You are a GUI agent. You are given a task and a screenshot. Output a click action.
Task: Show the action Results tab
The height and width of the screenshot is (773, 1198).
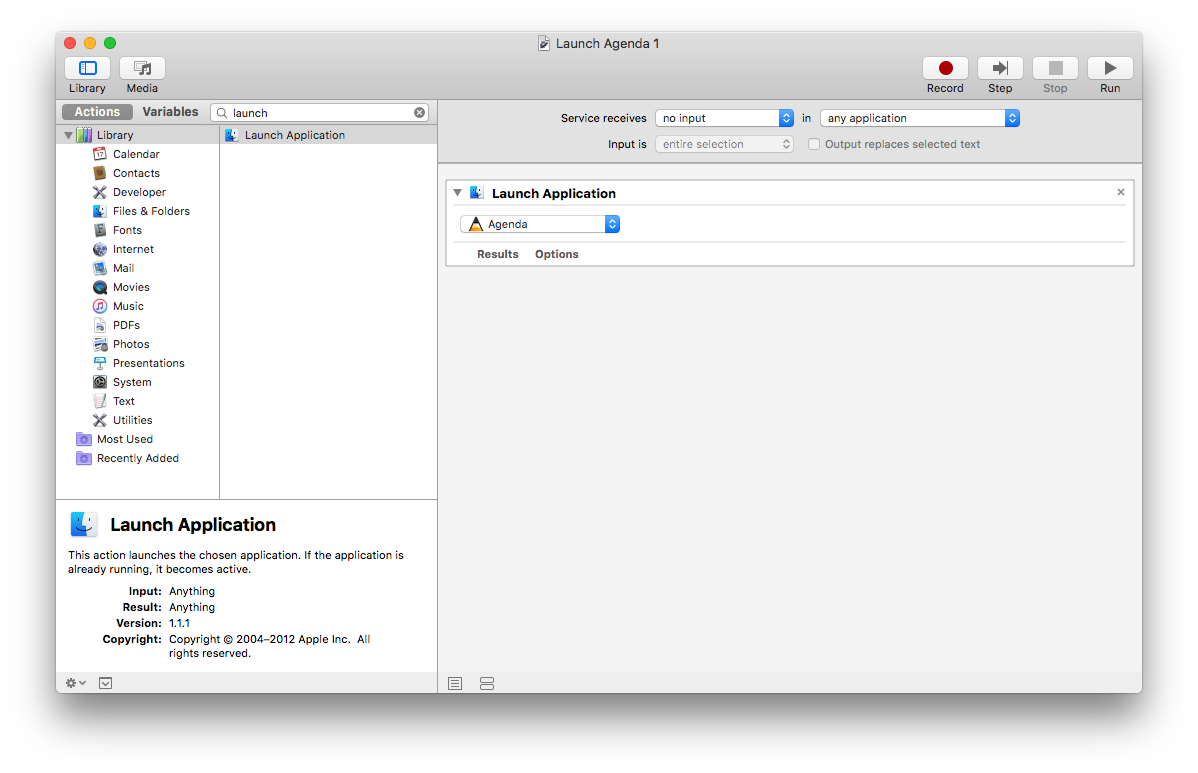(x=497, y=254)
